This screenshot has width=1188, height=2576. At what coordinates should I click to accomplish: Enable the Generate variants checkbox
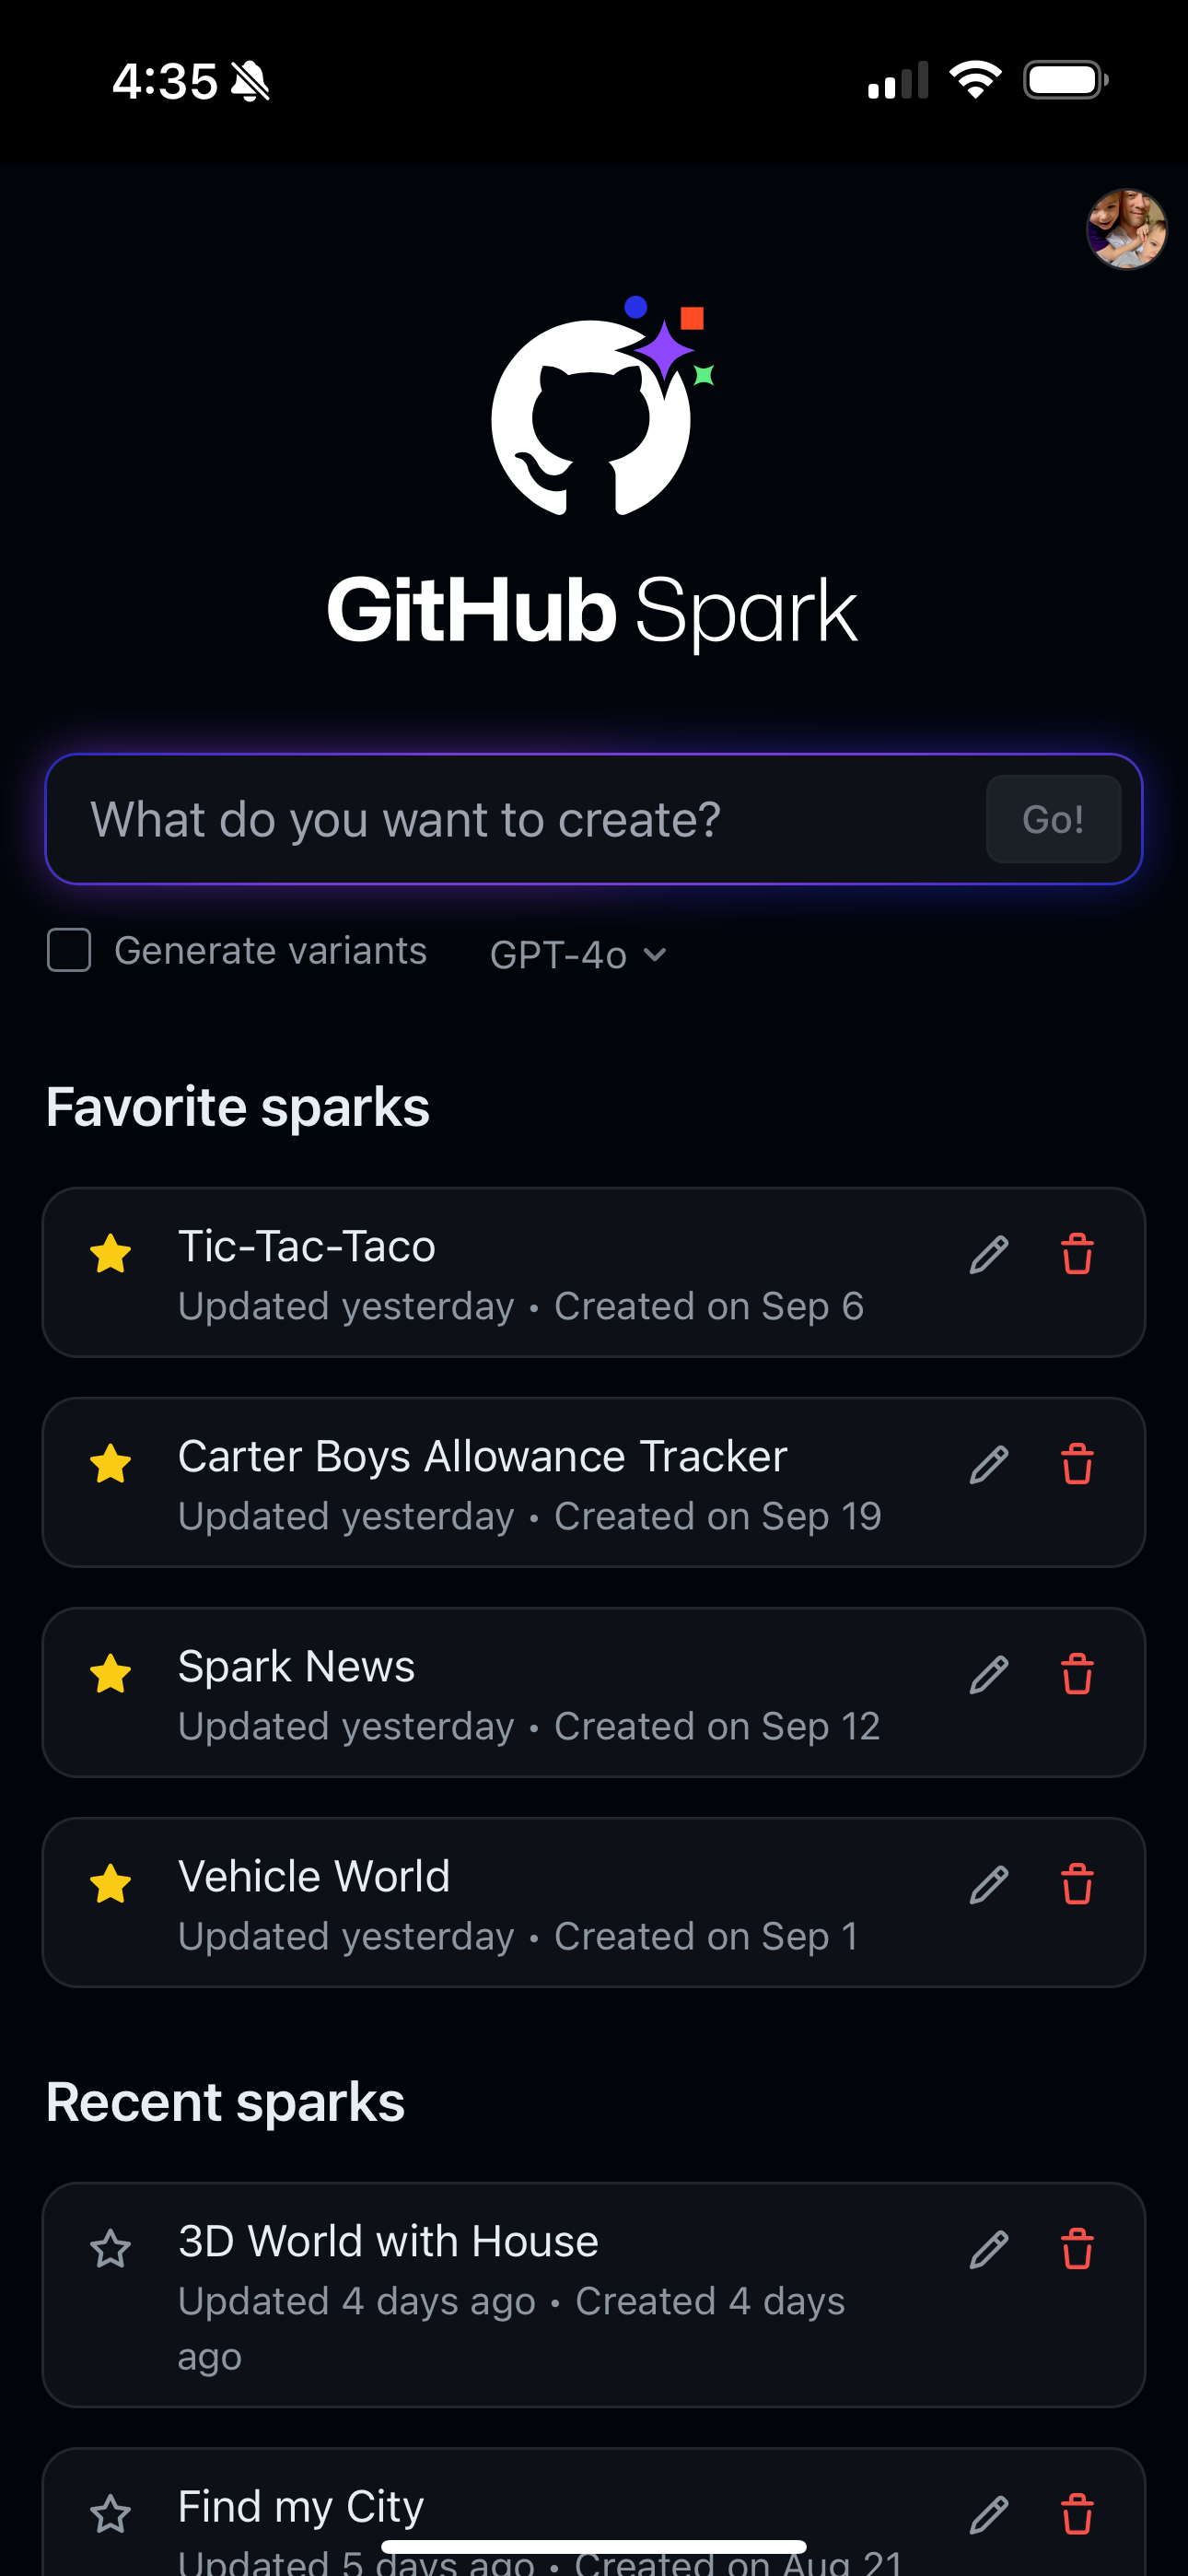tap(69, 950)
